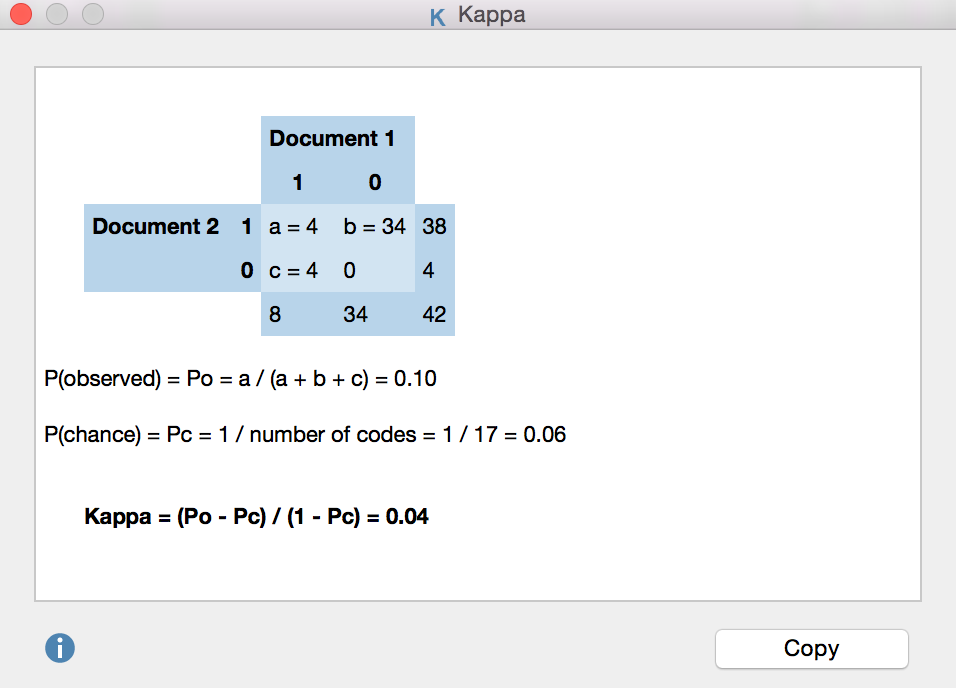The image size is (956, 688).
Task: Click the cell showing b = 34
Action: click(x=374, y=227)
